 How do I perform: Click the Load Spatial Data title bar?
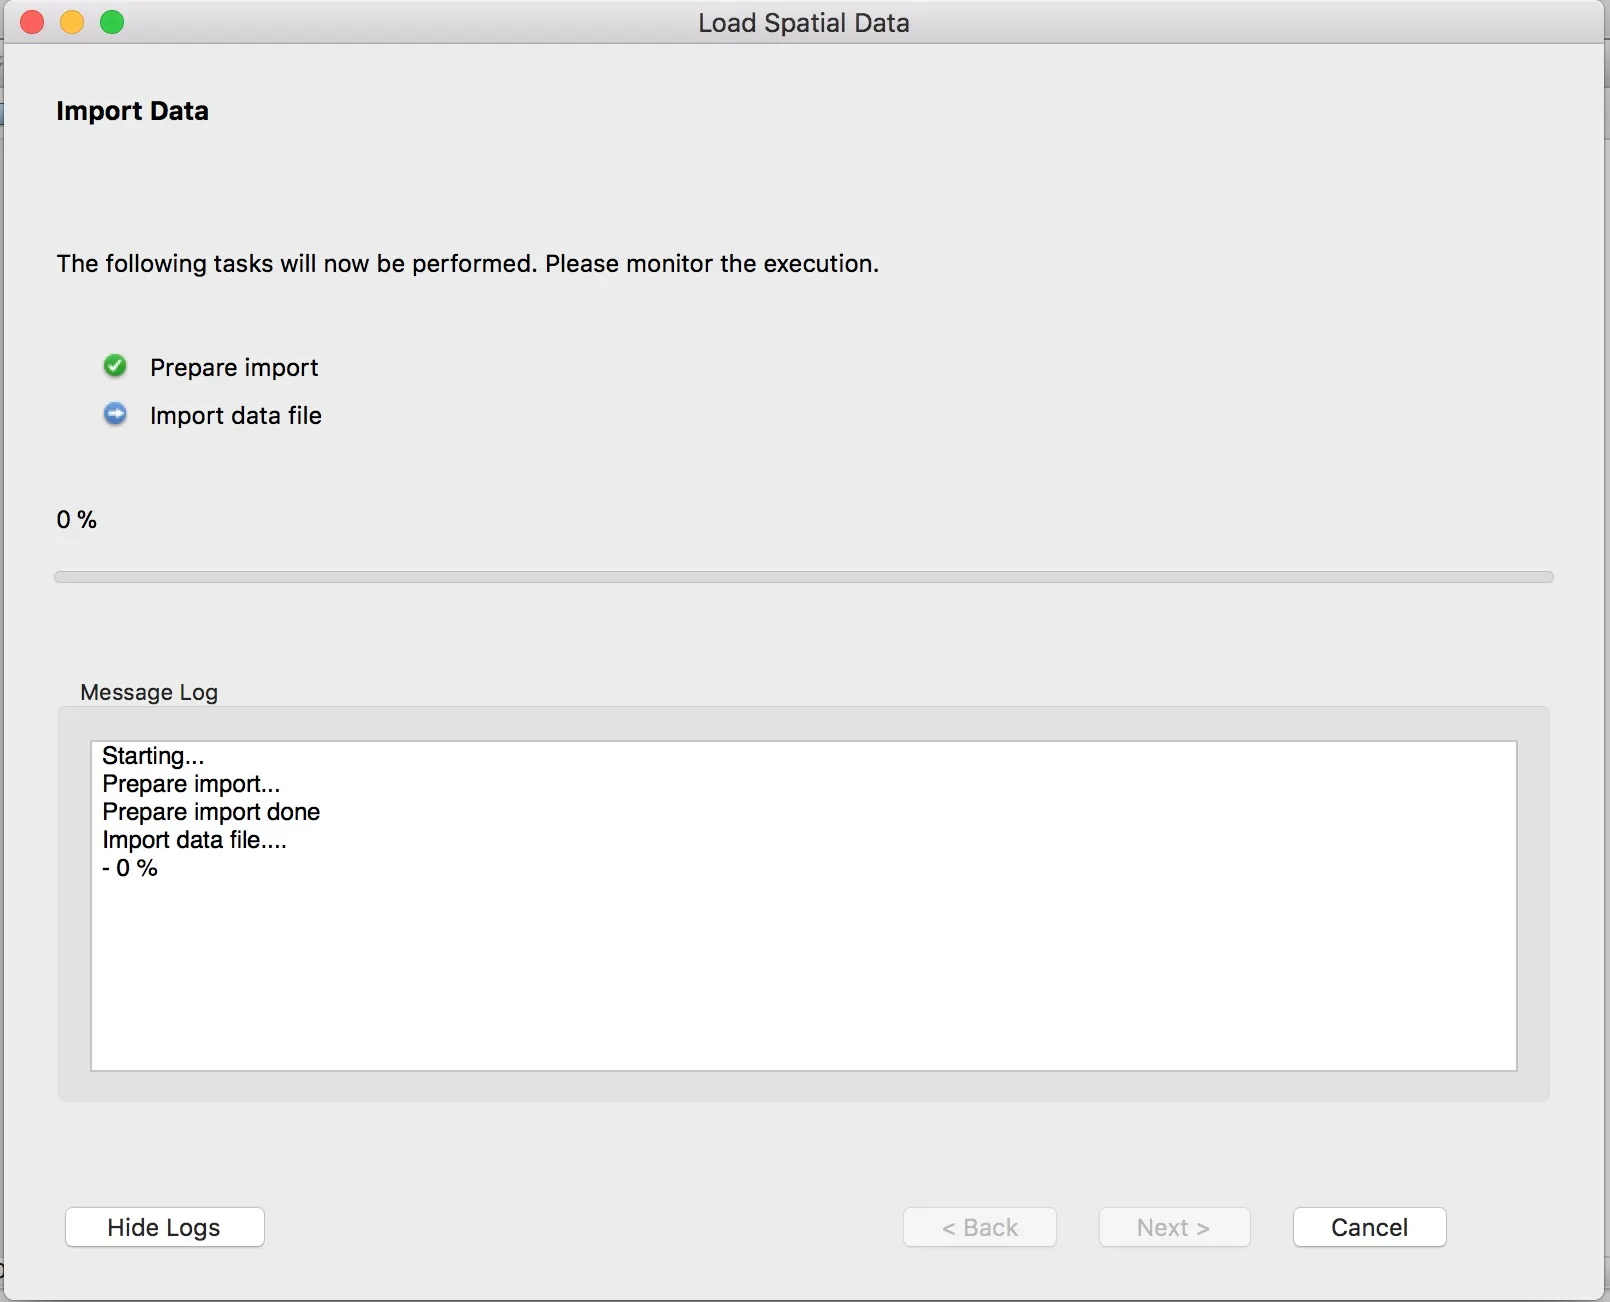click(x=803, y=22)
